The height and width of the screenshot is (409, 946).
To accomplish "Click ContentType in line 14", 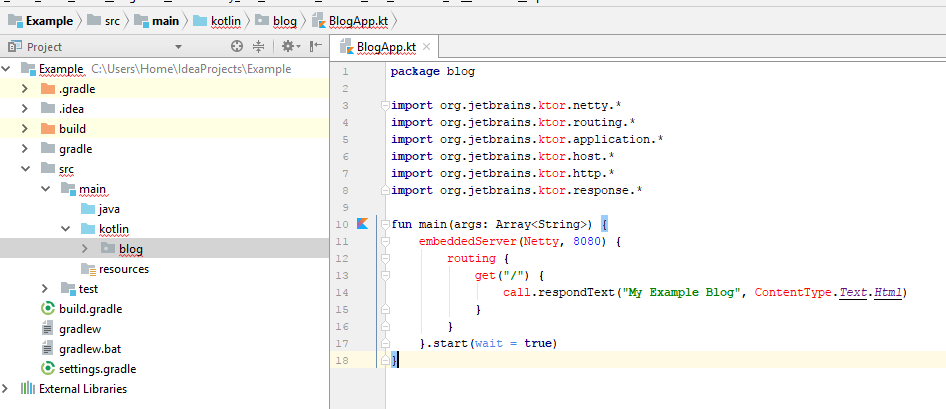I will click(793, 293).
